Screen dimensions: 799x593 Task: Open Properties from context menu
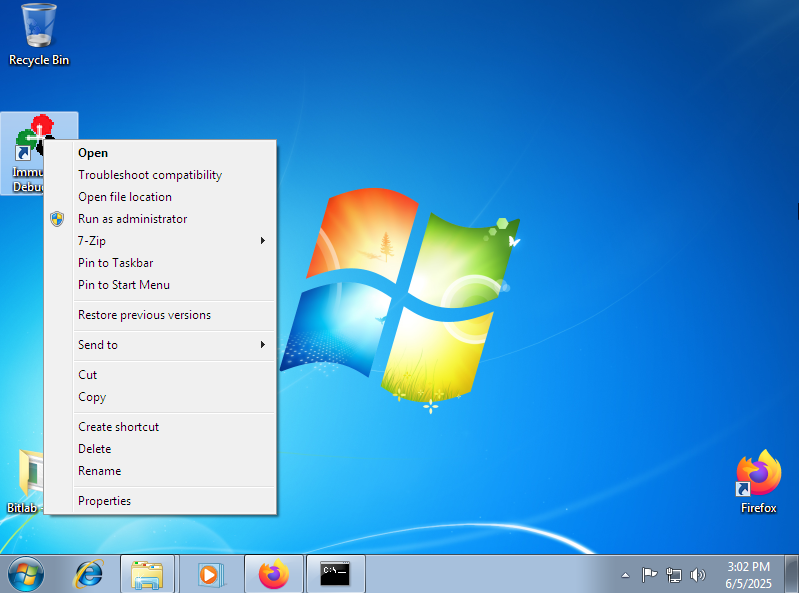pos(161,501)
